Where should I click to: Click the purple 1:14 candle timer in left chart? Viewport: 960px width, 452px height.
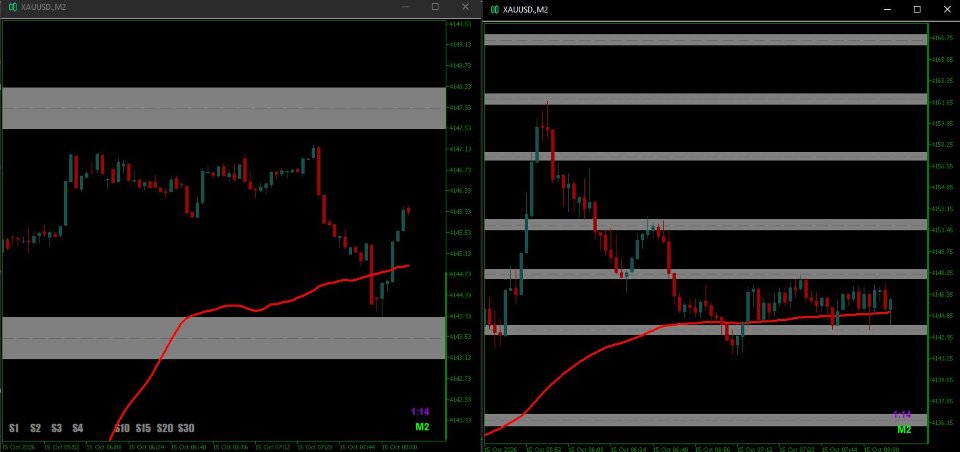(x=420, y=412)
